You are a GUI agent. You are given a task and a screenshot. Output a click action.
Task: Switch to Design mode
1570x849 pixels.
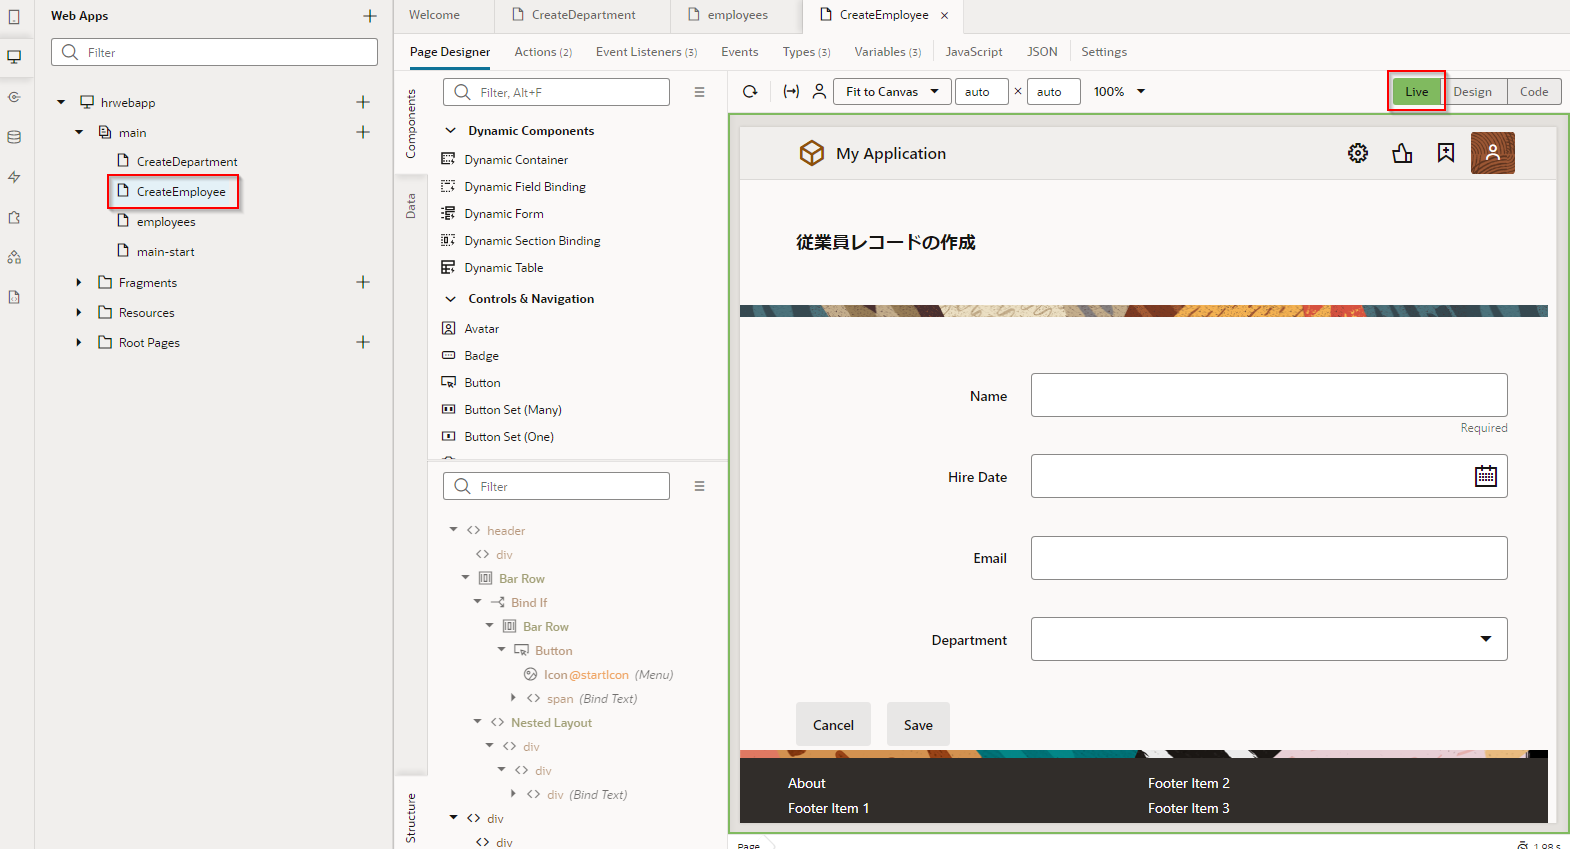(1472, 92)
